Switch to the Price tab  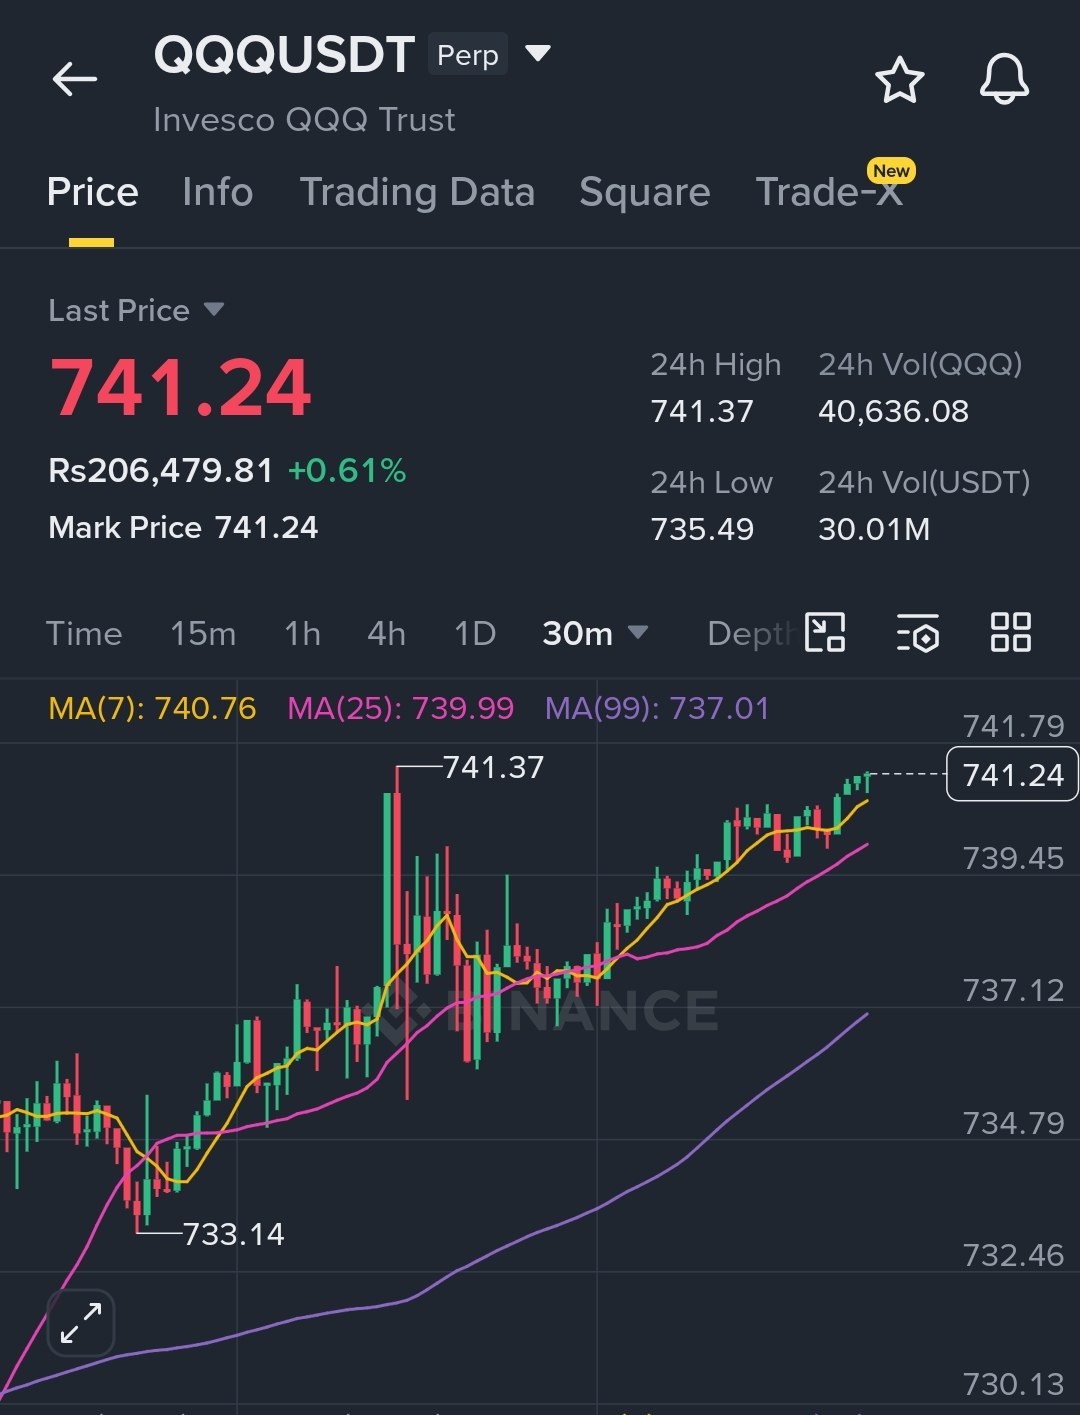[92, 192]
